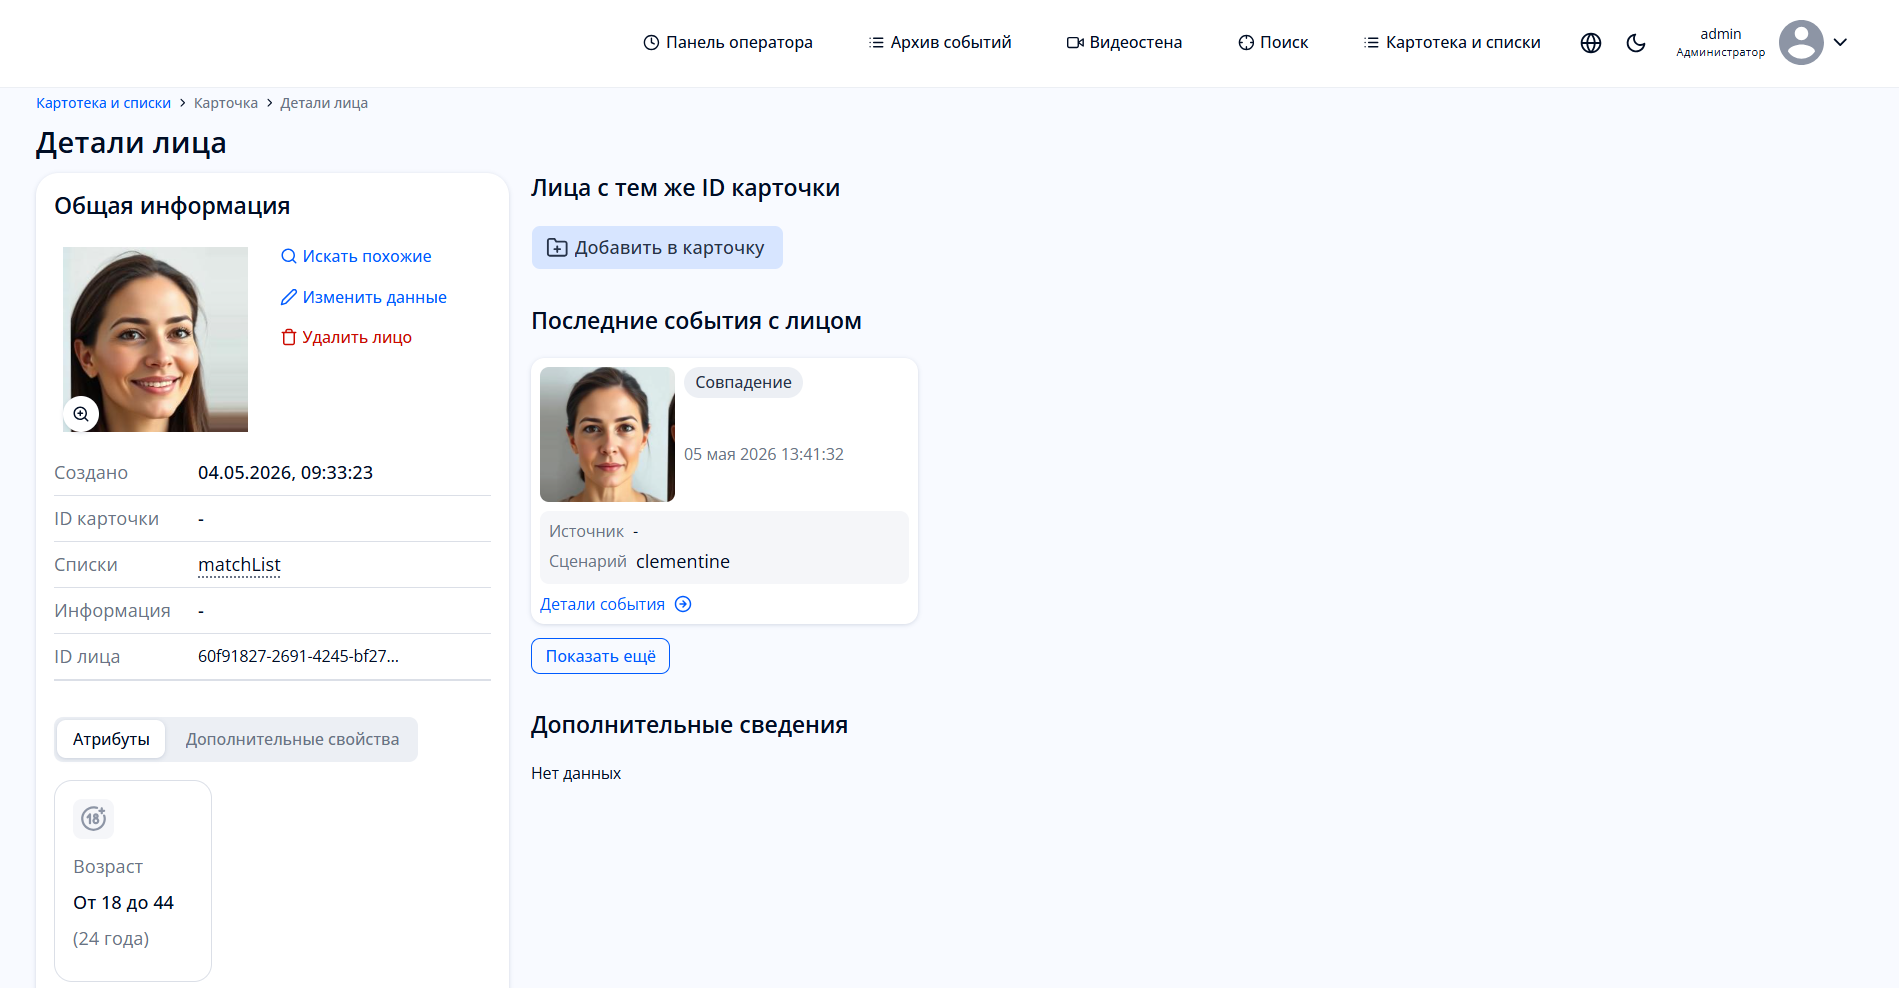1899x988 pixels.
Task: Click the event date 05 мая 2026 13:41:32
Action: [x=764, y=454]
